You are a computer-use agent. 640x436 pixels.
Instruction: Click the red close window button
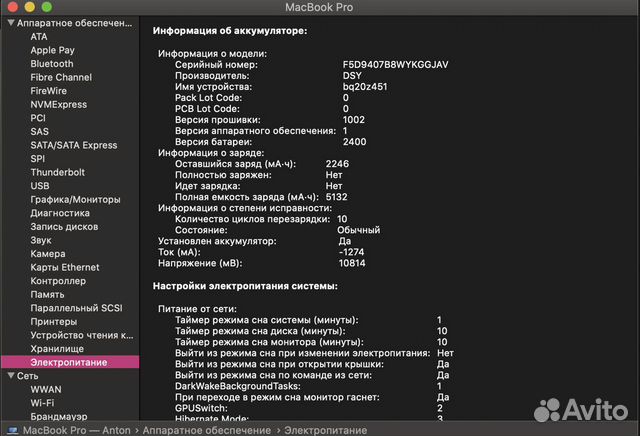13,7
